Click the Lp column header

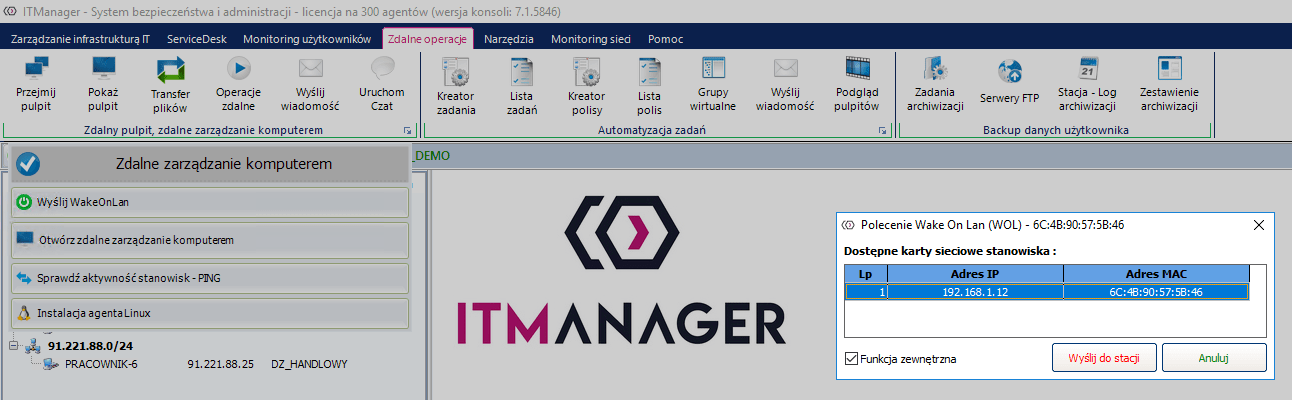[x=866, y=274]
